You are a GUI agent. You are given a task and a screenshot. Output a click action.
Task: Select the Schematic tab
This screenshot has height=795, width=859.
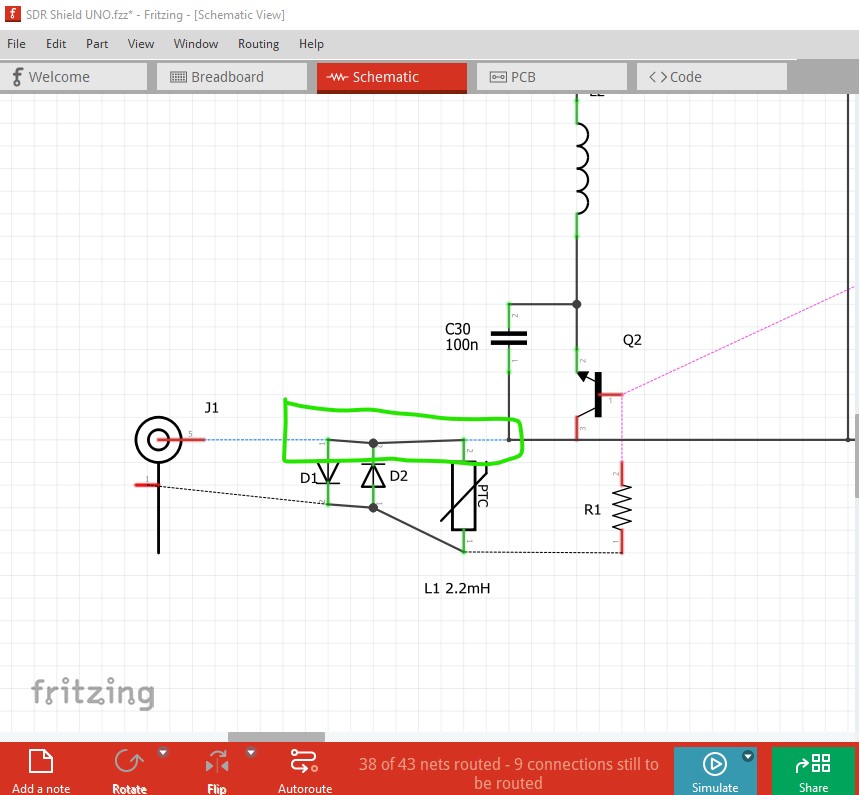point(392,77)
